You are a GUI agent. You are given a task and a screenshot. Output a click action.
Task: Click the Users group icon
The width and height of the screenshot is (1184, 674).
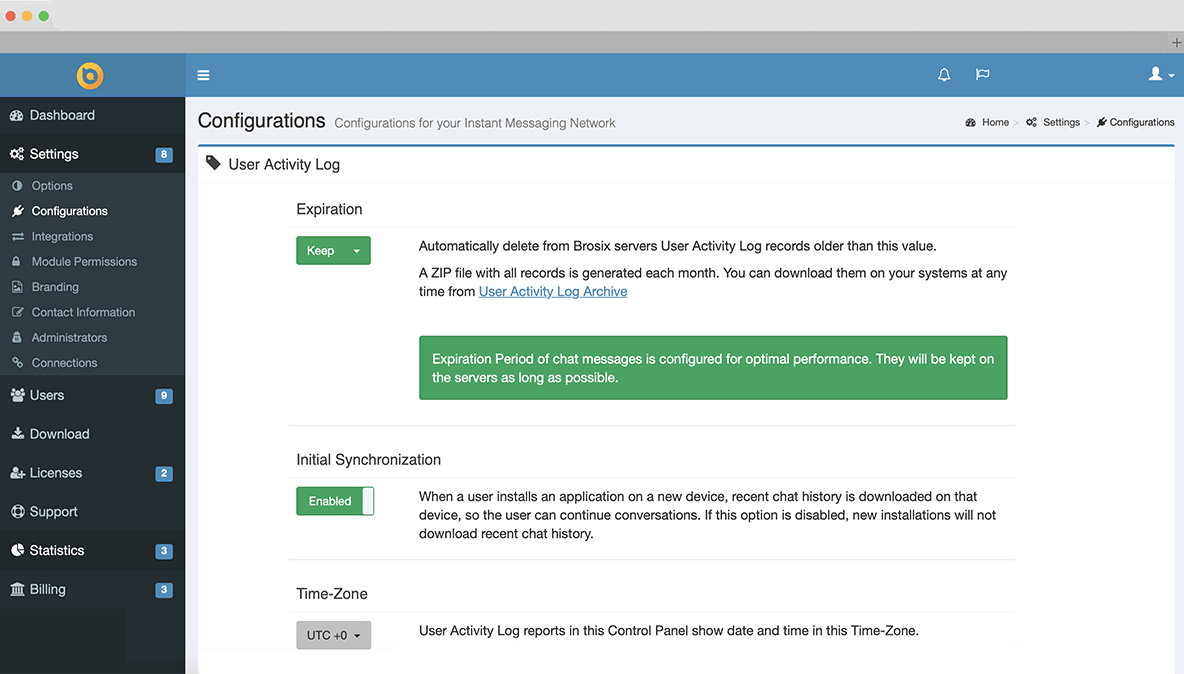(x=17, y=395)
